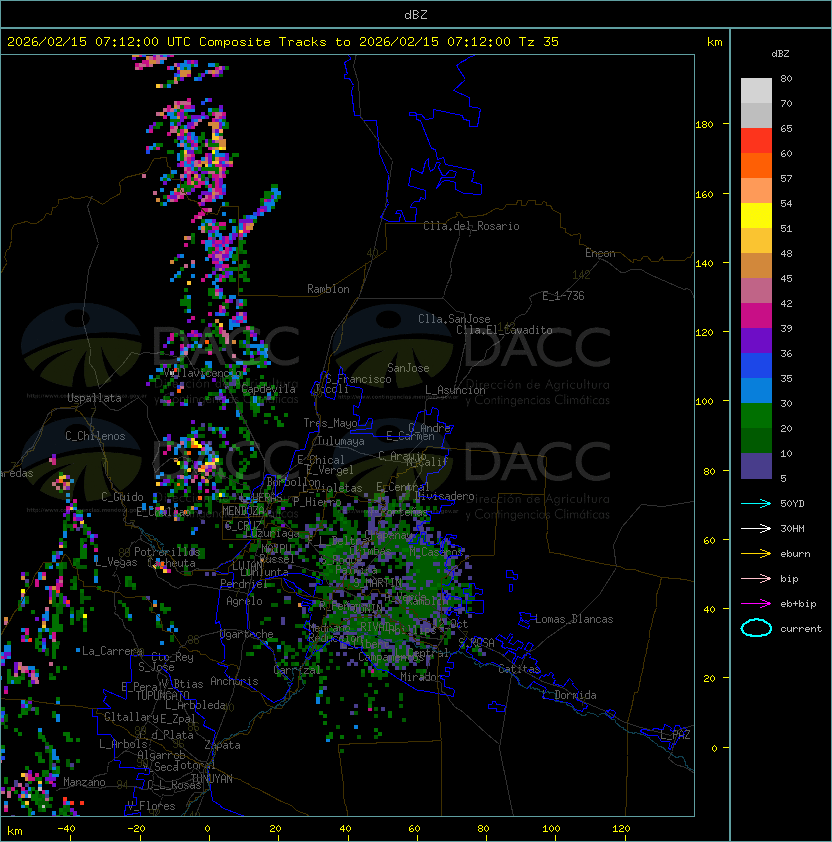Screen dimensions: 832x842
Task: Click the 'Tres_Mayo' map label
Action: tap(330, 423)
